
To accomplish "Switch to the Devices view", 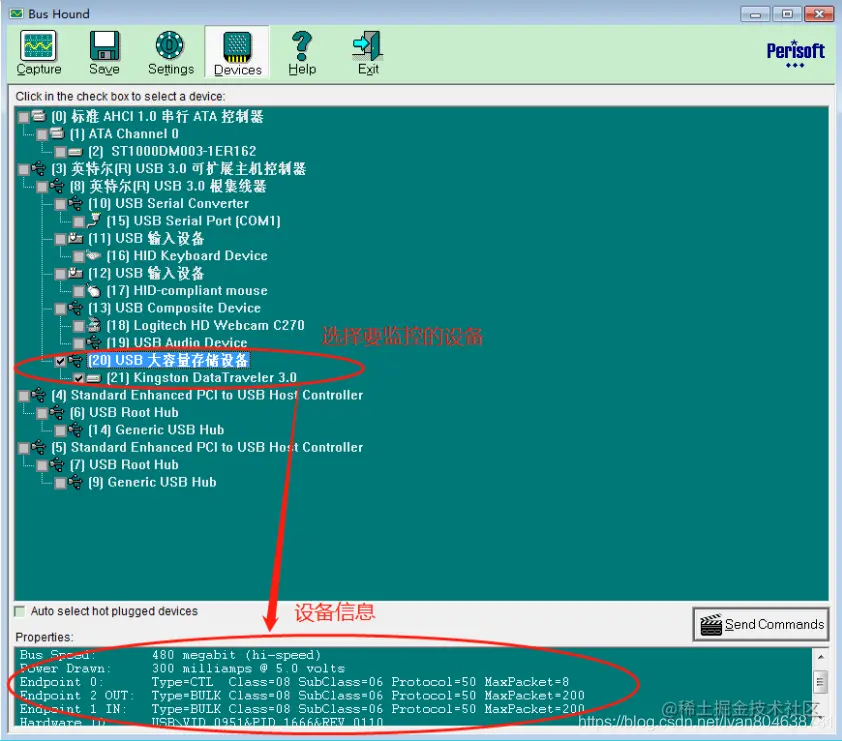I will 237,54.
